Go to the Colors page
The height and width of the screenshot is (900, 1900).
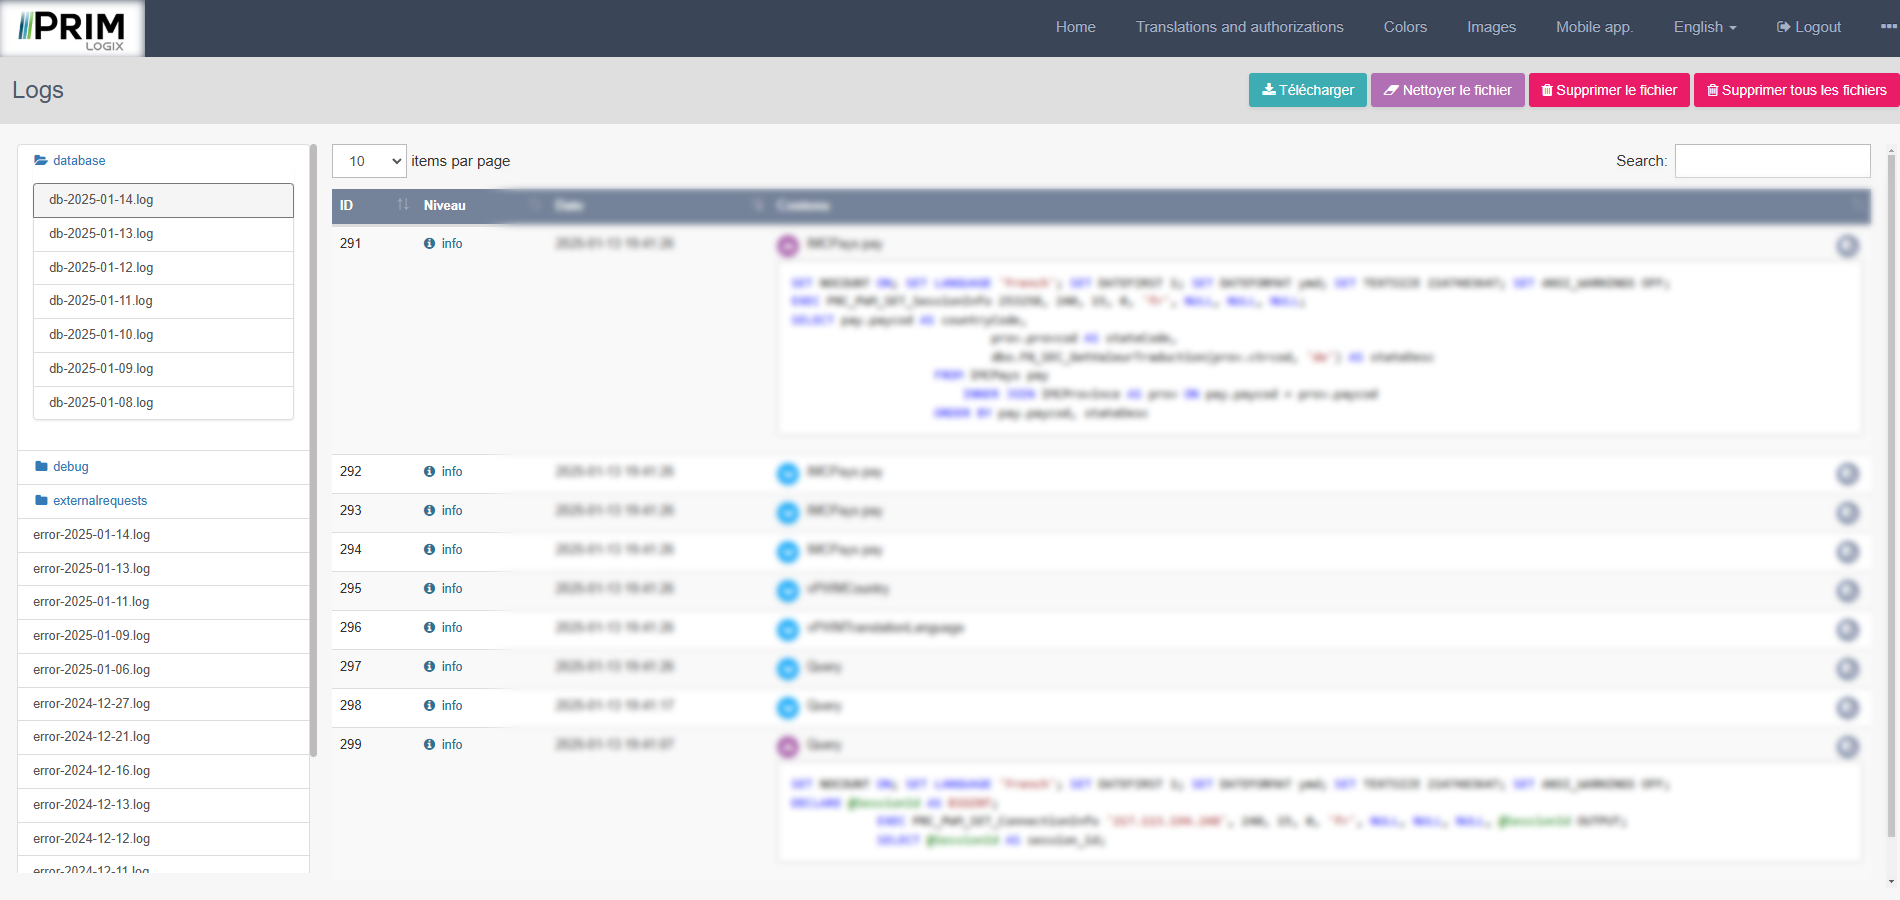(x=1404, y=27)
